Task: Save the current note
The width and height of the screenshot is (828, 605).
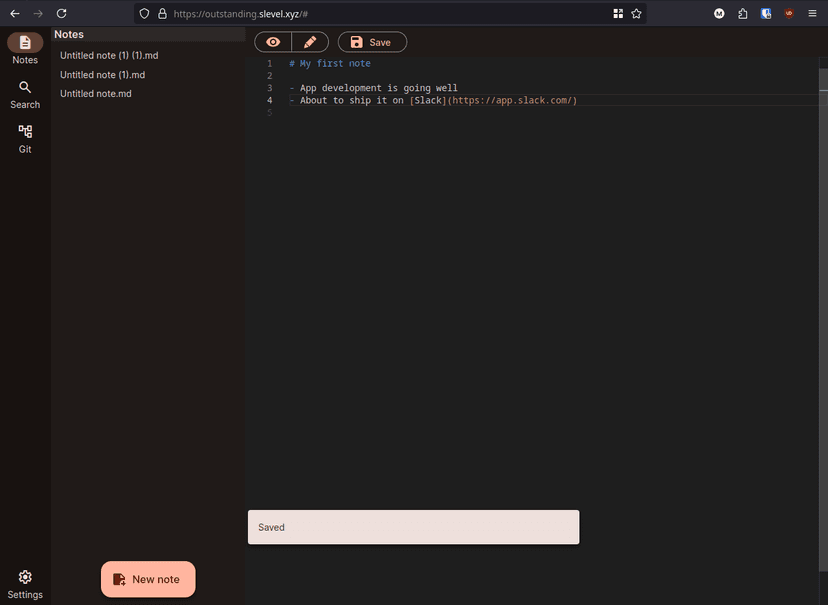Action: point(372,42)
